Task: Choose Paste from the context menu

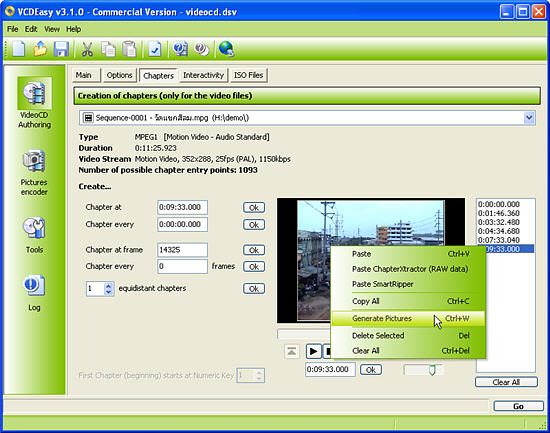Action: tap(409, 254)
